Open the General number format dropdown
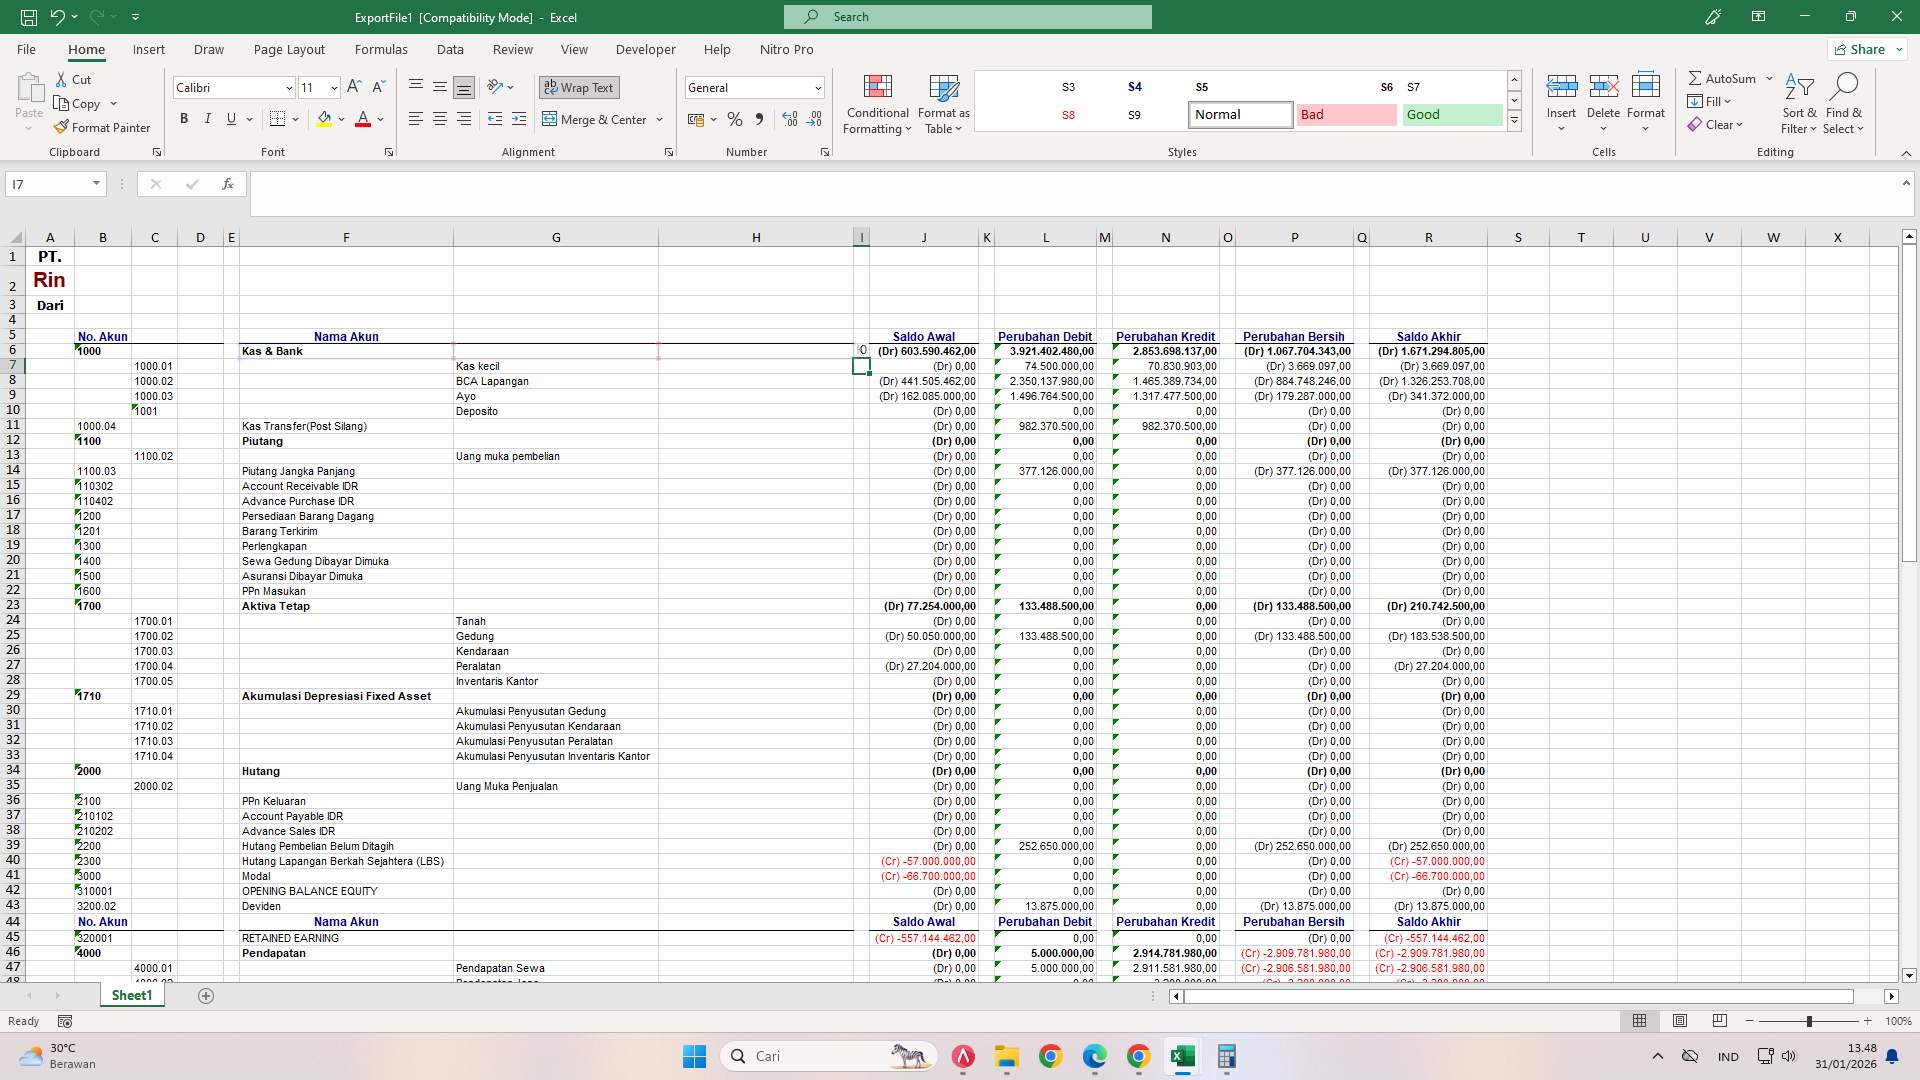 coord(818,87)
